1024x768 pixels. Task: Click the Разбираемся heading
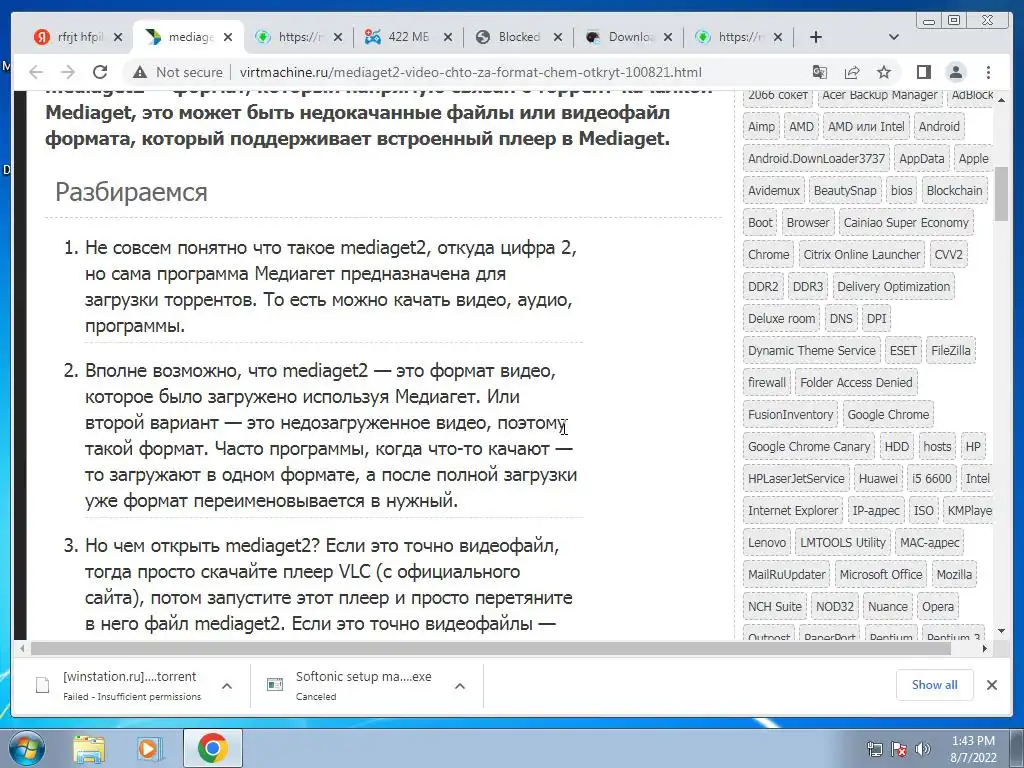(131, 192)
